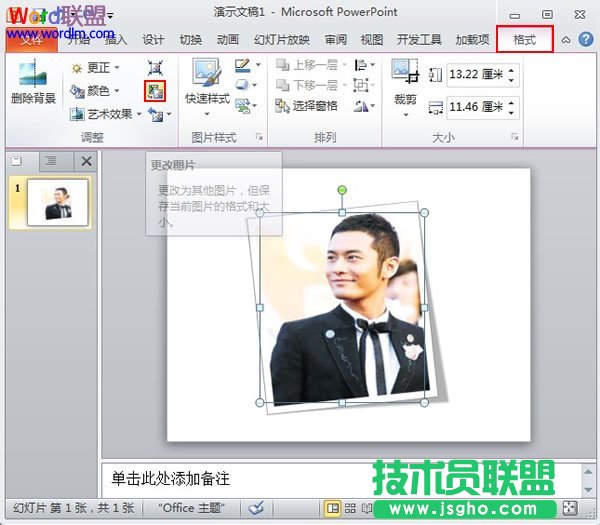Click the Selection Pane (选择窗格) button
600x525 pixels.
click(308, 106)
